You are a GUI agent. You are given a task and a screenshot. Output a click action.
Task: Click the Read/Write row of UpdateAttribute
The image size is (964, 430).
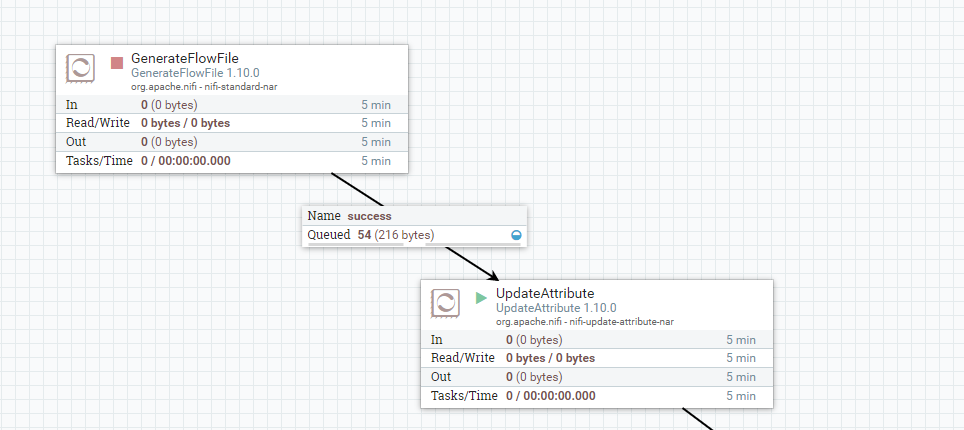coord(597,358)
